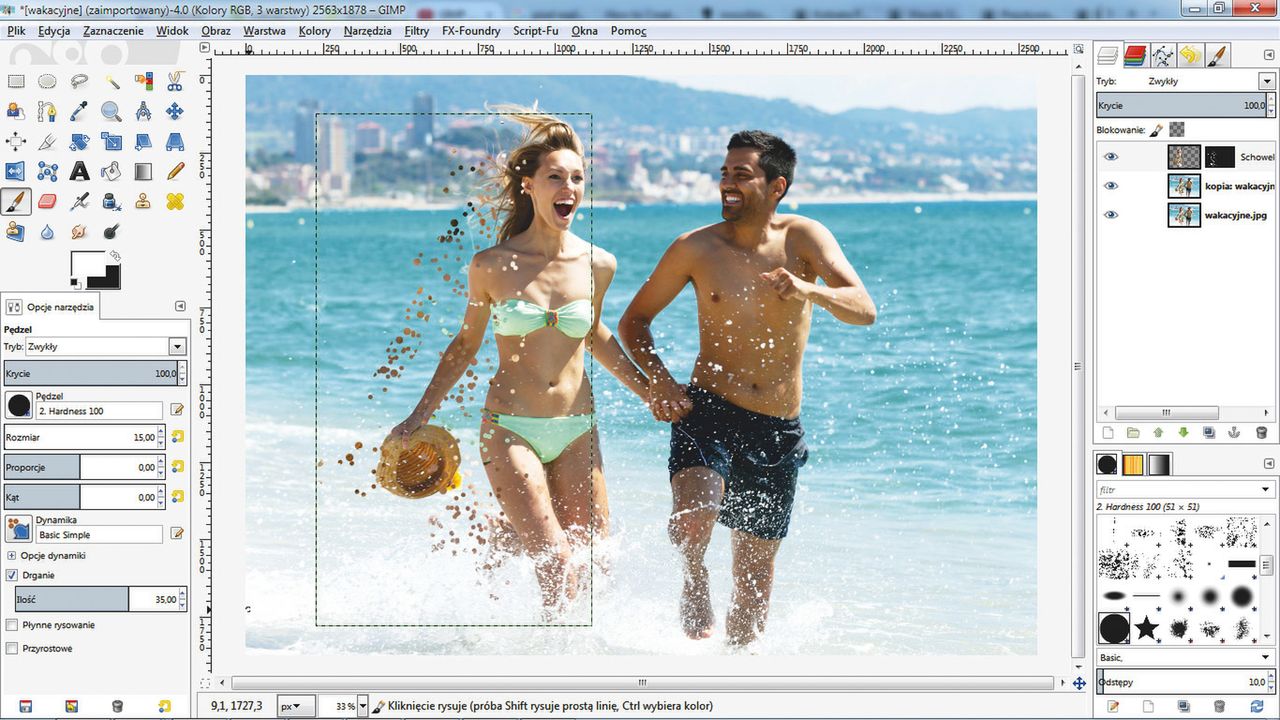Create a new layer
The image size is (1280, 720).
pyautogui.click(x=1107, y=432)
